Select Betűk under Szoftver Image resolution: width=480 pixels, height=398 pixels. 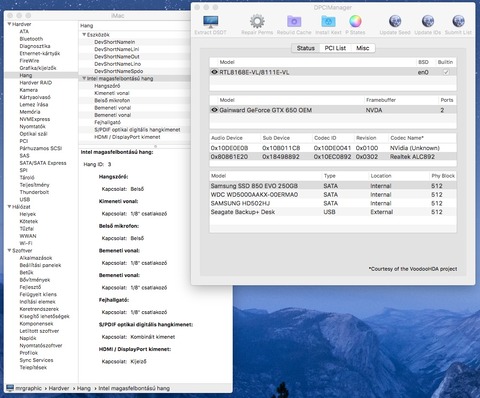26,272
